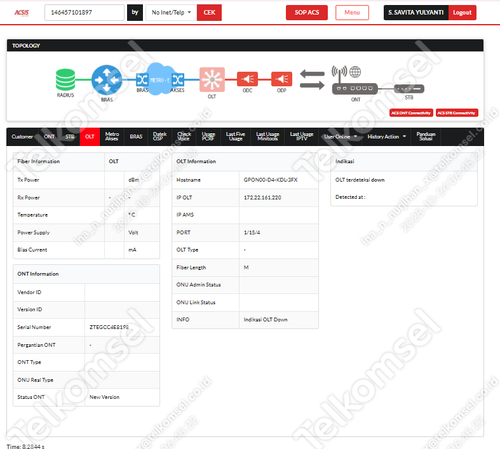Click the "by" label button

click(135, 13)
